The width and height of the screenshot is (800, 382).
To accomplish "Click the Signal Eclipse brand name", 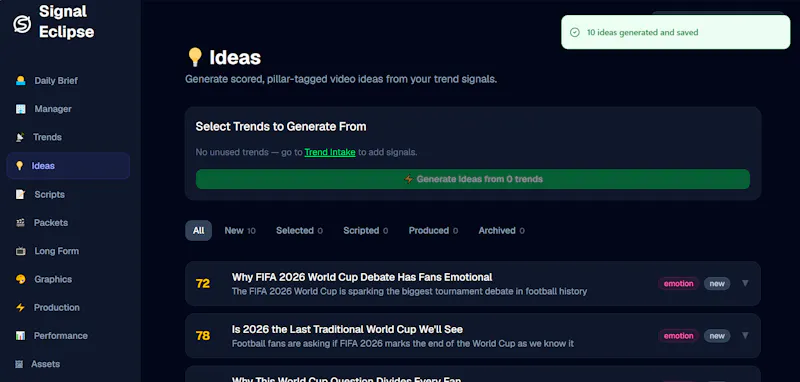I will (66, 21).
